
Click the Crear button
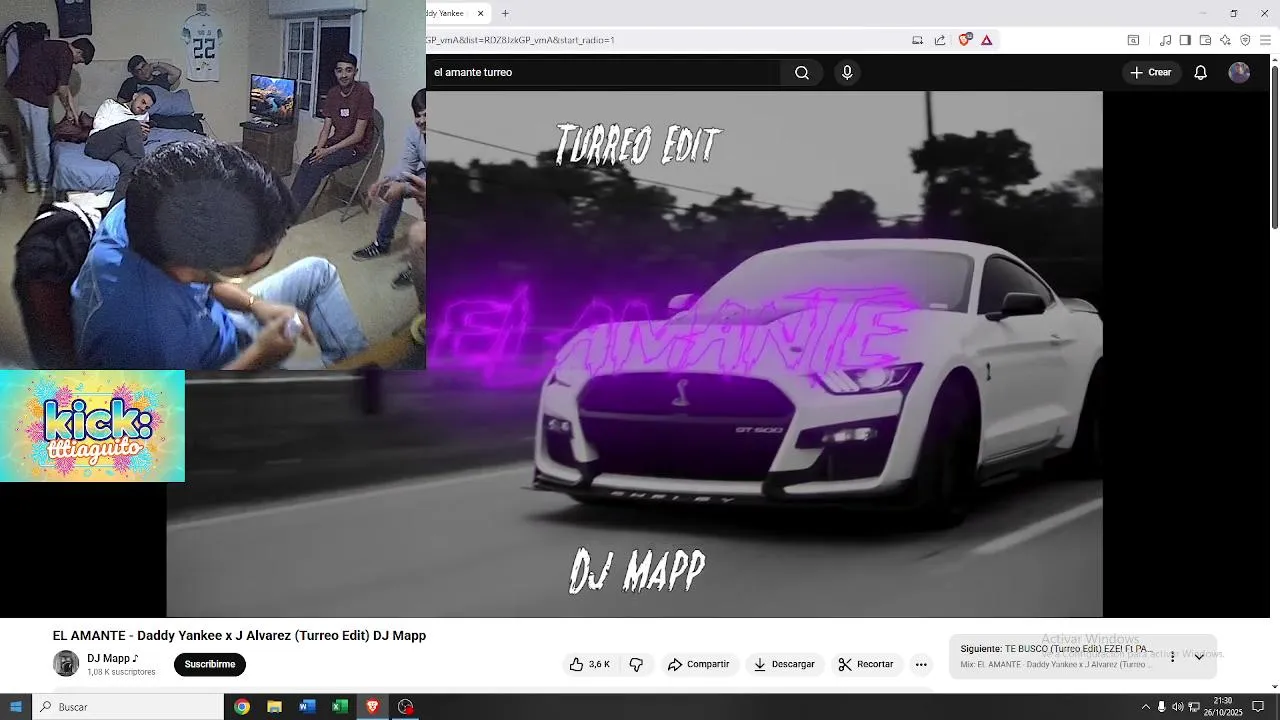(1150, 72)
